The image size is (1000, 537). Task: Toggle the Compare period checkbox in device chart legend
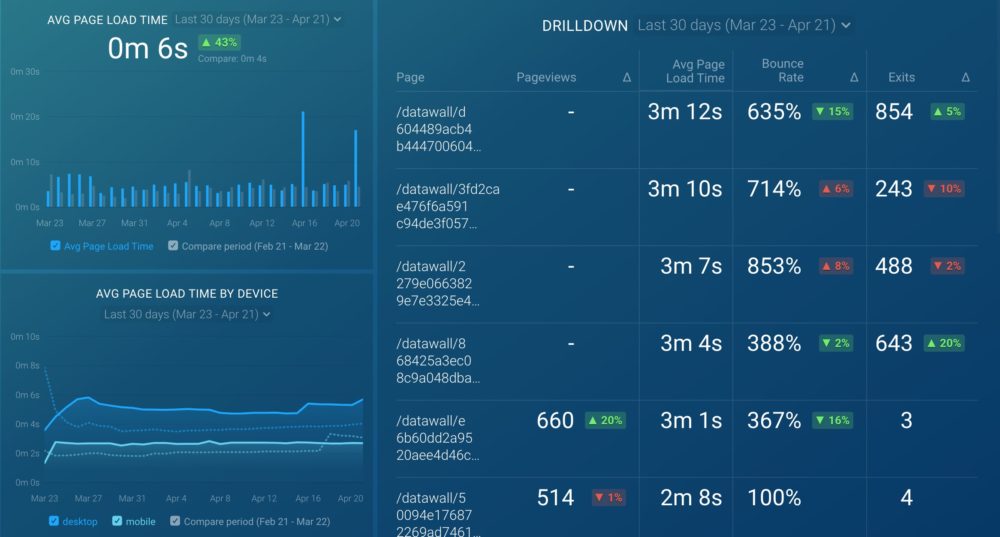click(x=174, y=521)
